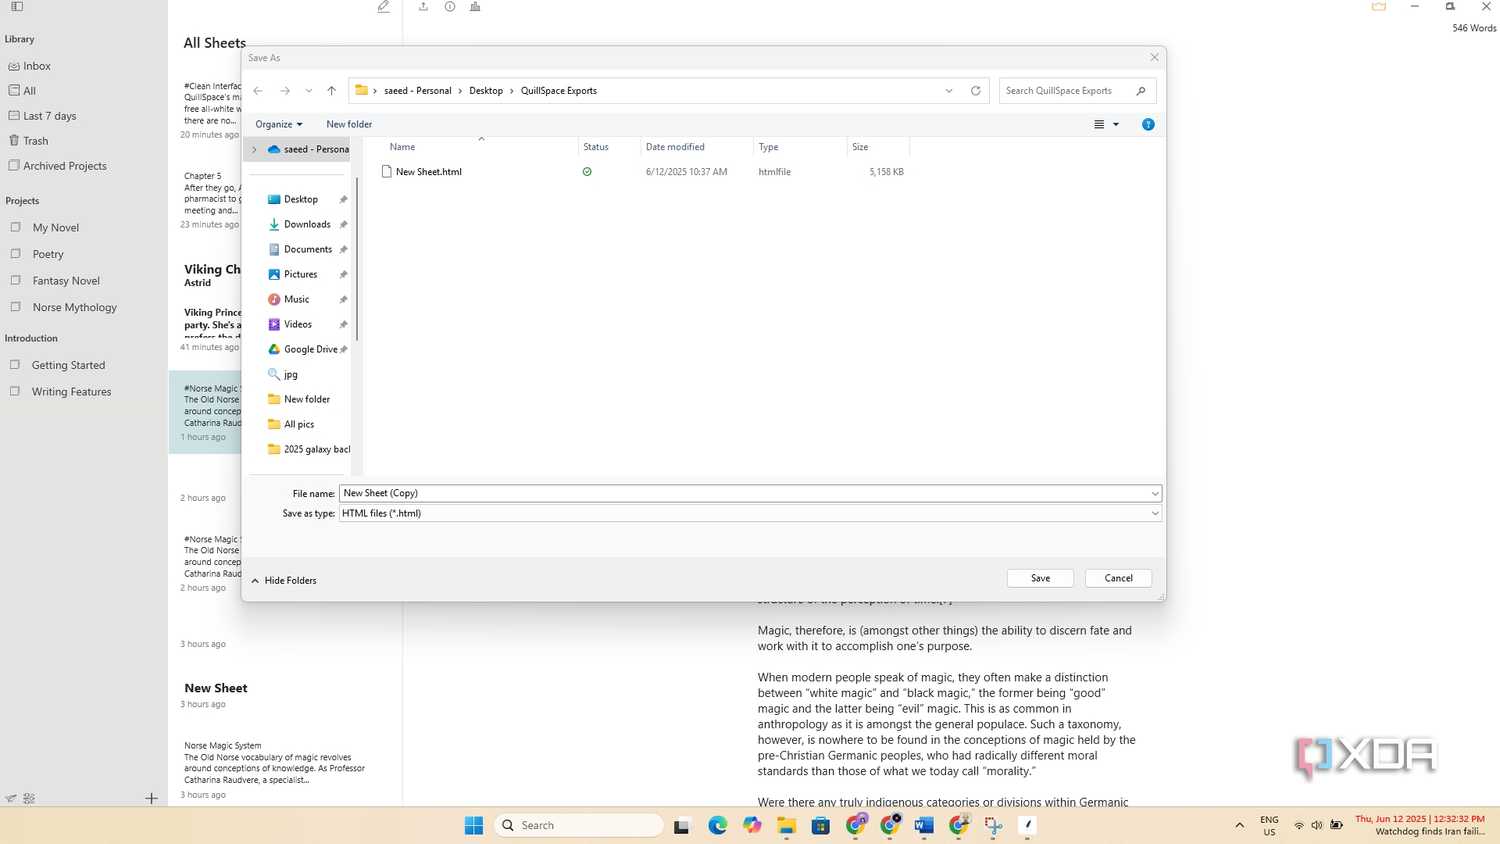Go up one folder level
Image resolution: width=1500 pixels, height=844 pixels.
pyautogui.click(x=332, y=91)
